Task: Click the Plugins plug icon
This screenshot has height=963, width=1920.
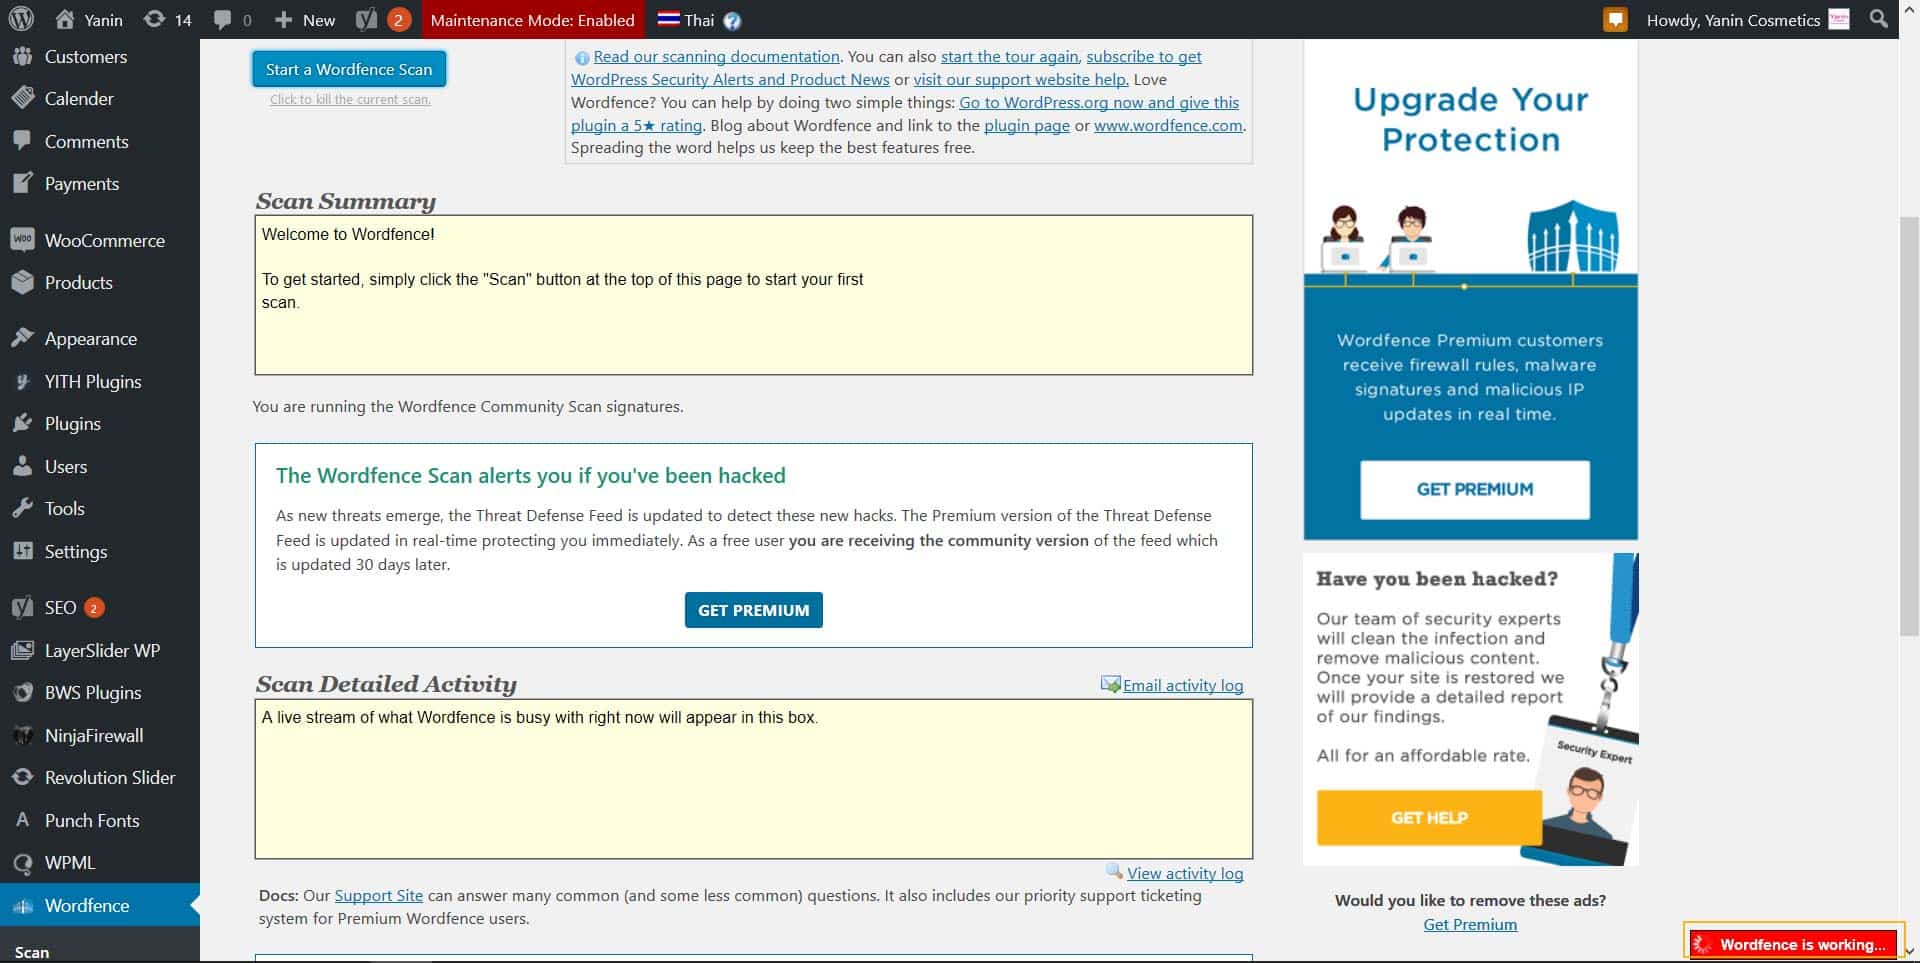Action: point(22,423)
